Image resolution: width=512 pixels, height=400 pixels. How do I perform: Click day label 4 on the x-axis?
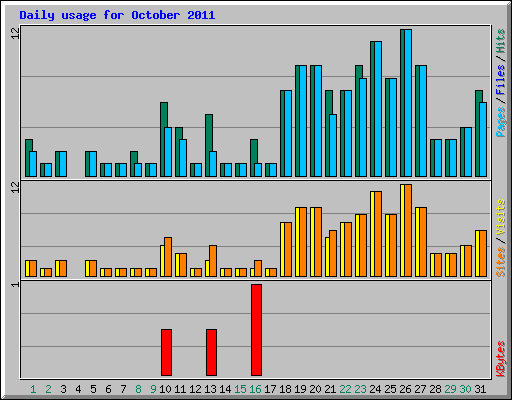point(78,389)
